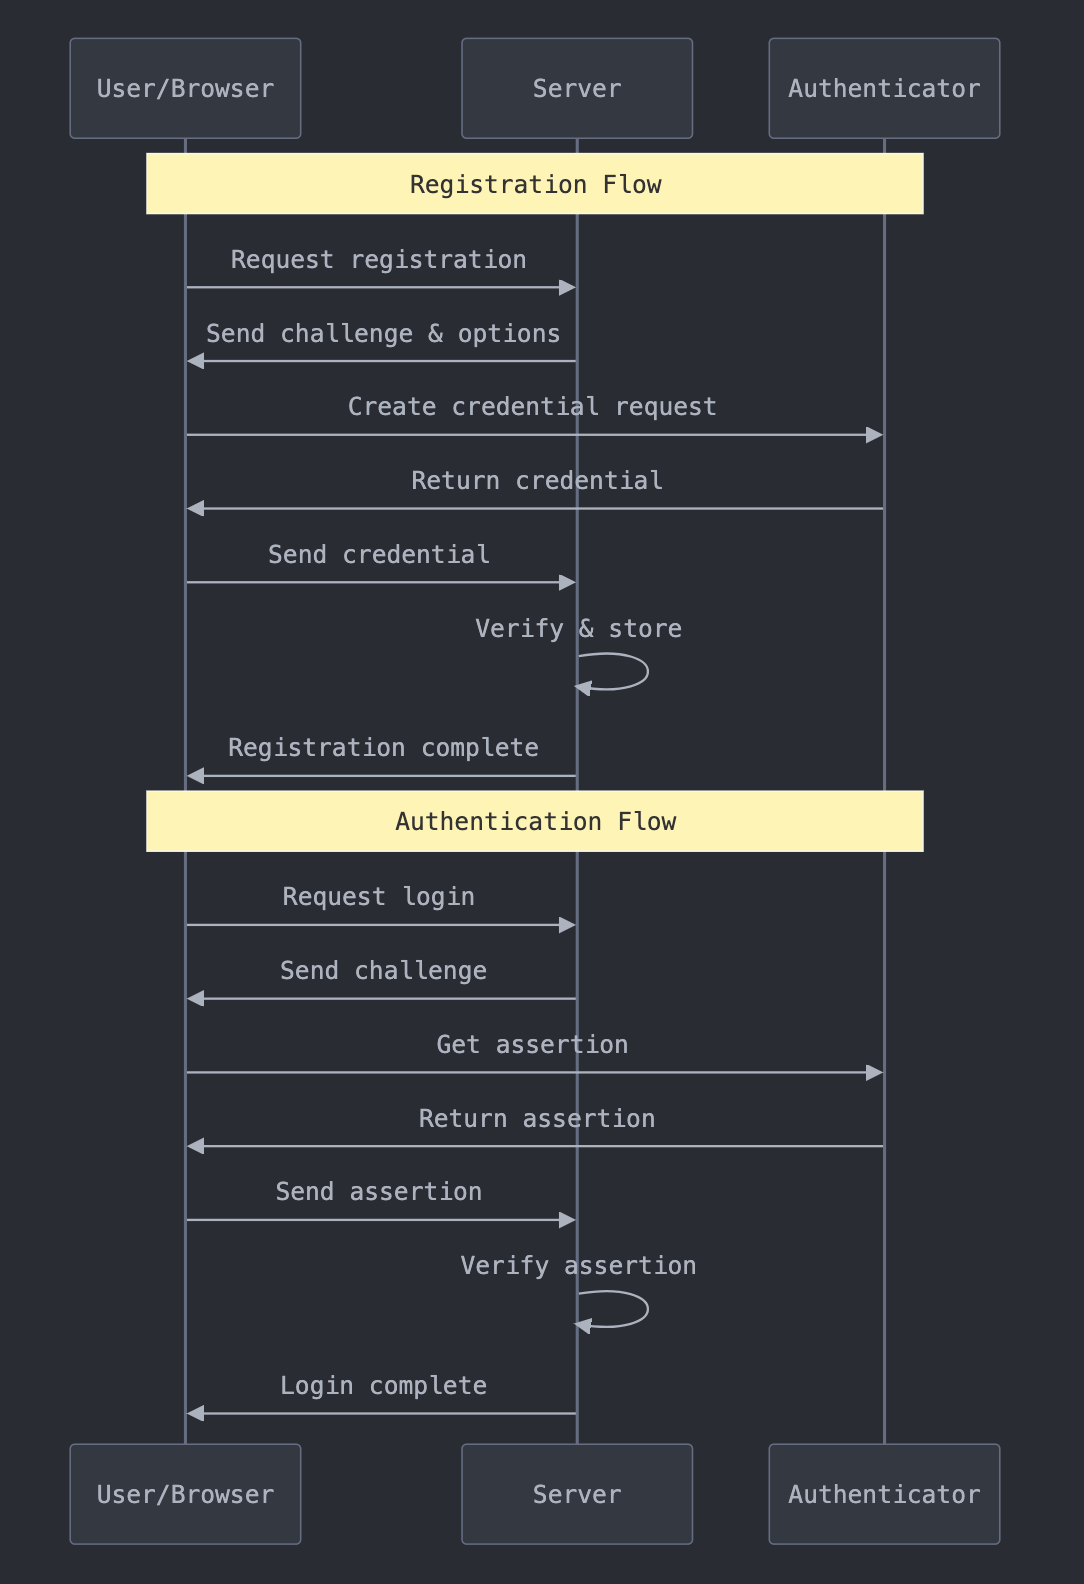Select the yellow Authentication Flow note

pyautogui.click(x=534, y=822)
